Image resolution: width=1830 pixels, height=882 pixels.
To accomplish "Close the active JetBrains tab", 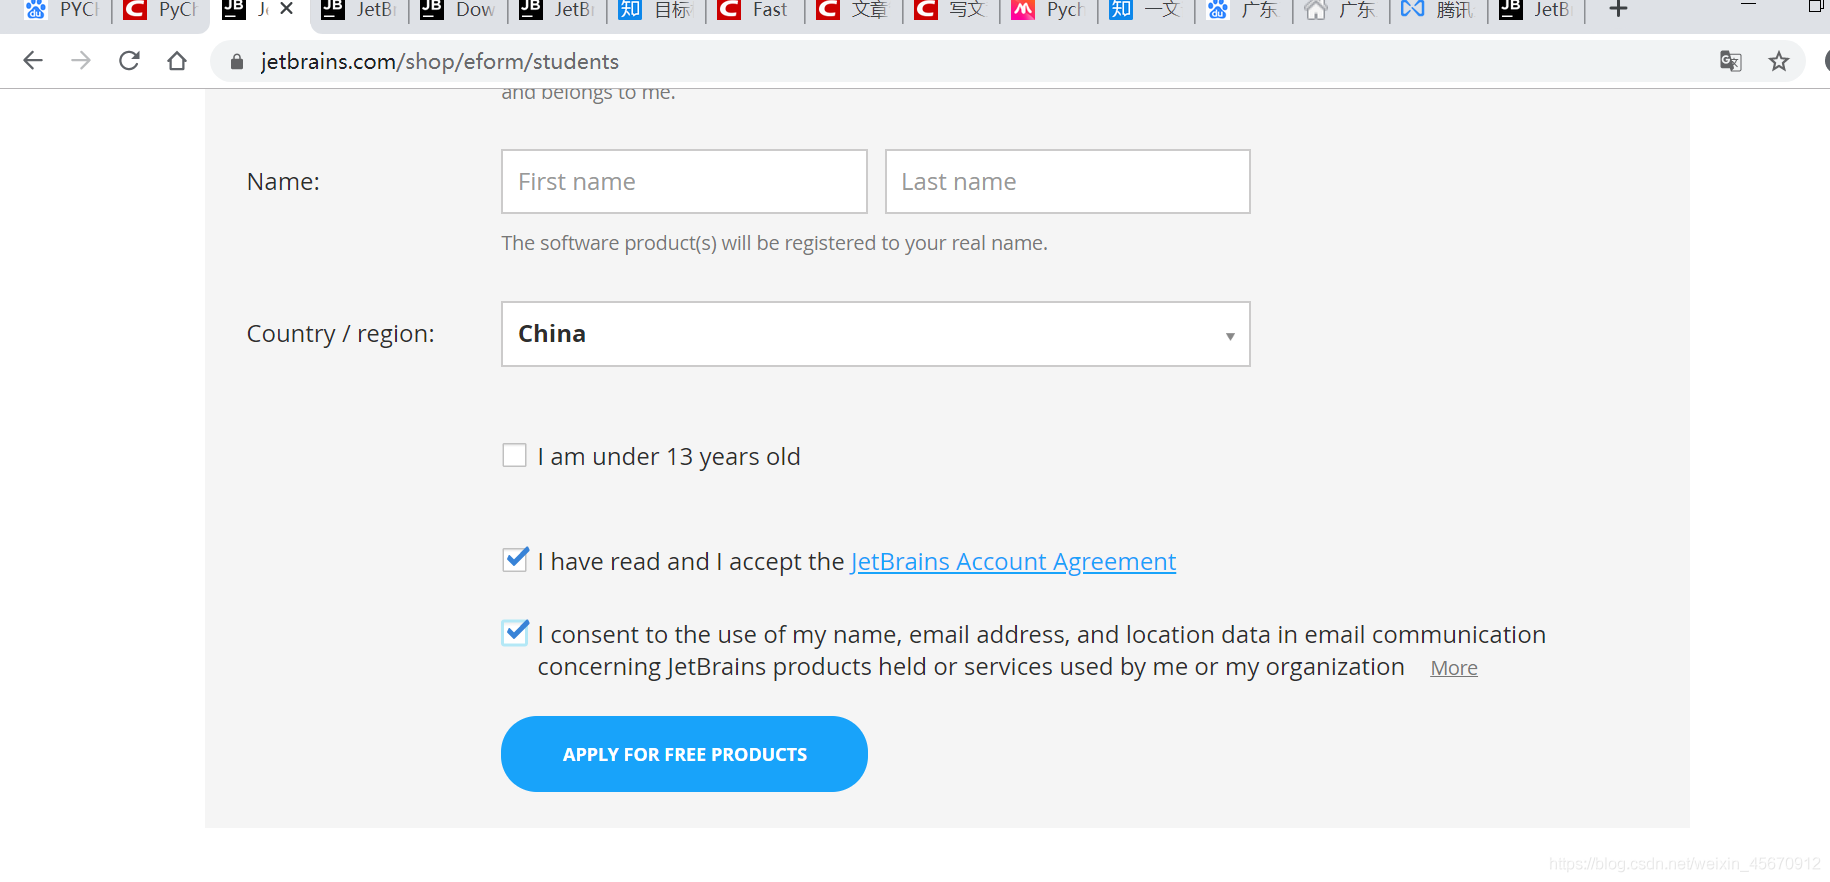I will [x=287, y=9].
